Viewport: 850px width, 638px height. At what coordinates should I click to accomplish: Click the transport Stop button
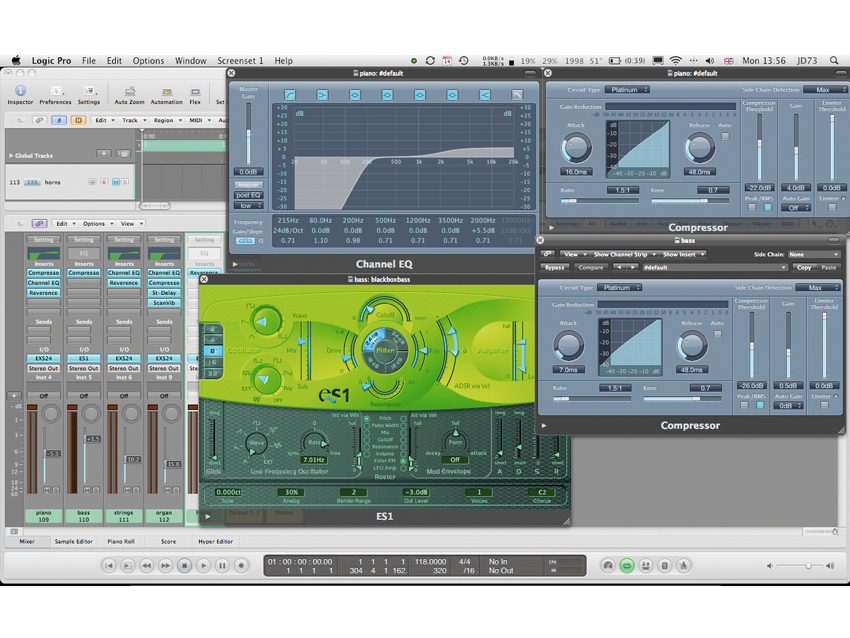point(184,565)
